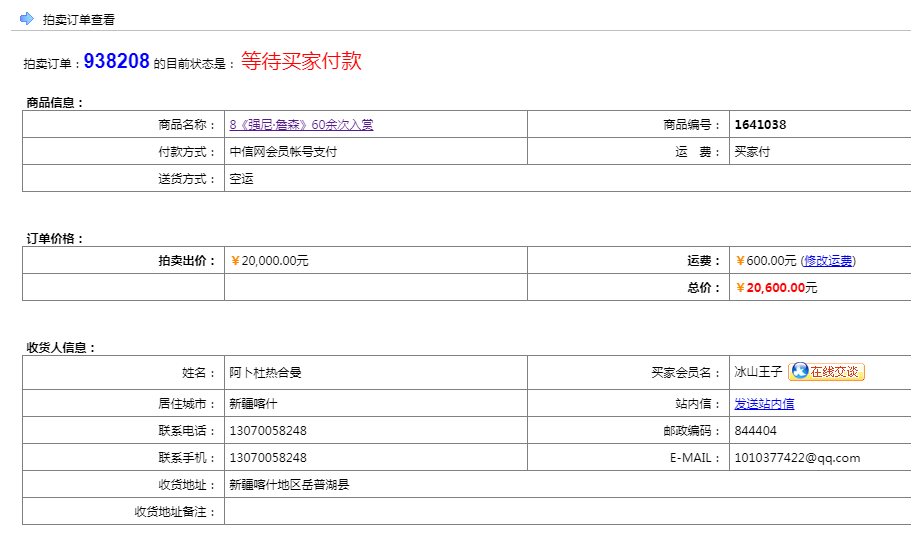The image size is (911, 547).
Task: Click the avatar icon in 在线交谈 button
Action: (799, 372)
